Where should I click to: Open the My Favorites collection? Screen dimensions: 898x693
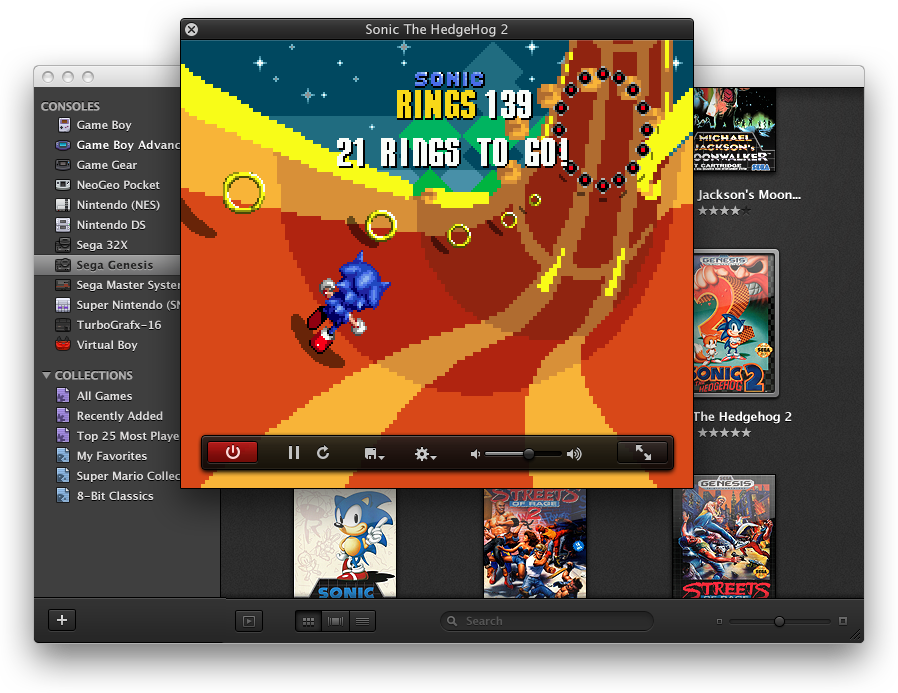tap(111, 456)
